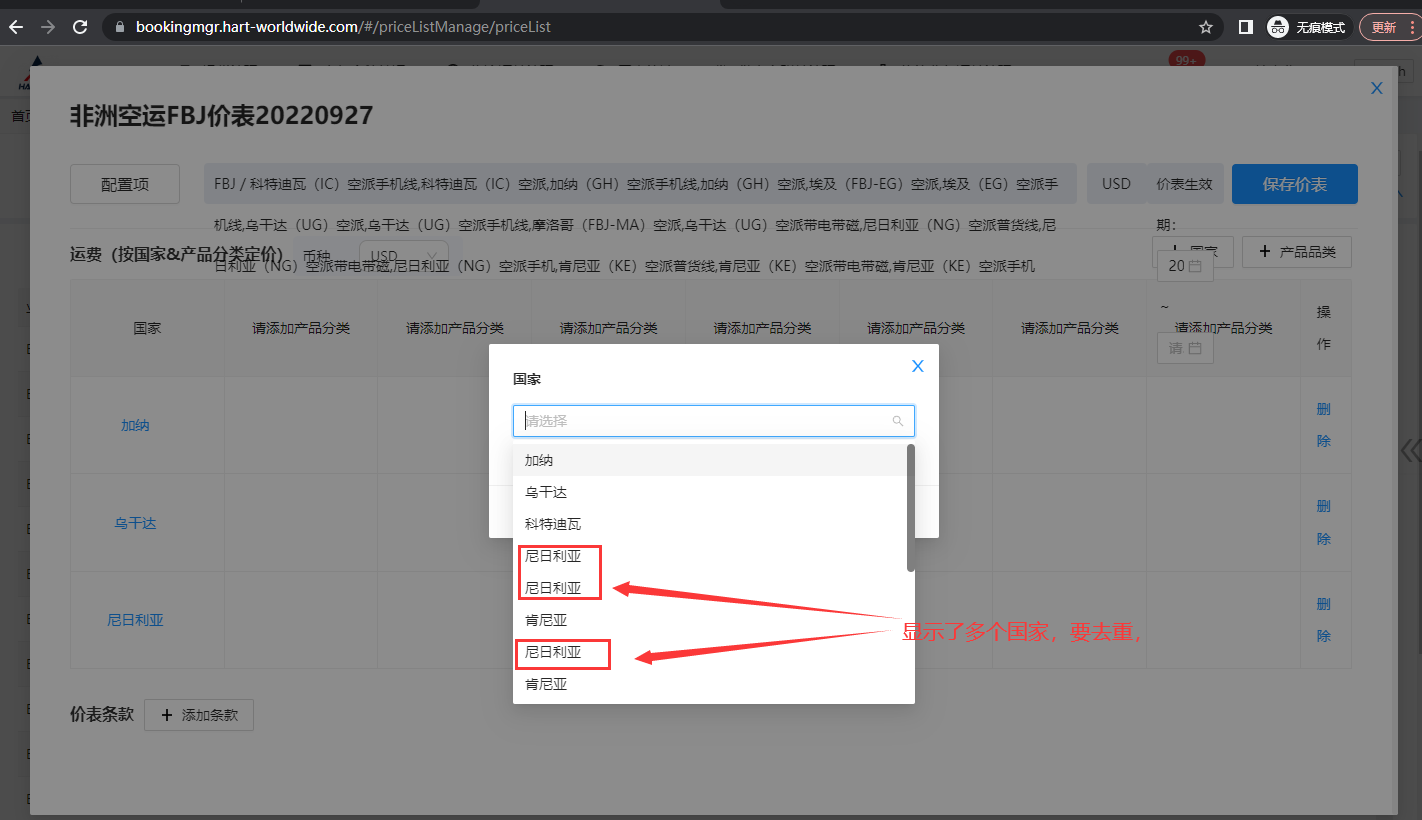The image size is (1422, 820).
Task: Close the 国家 selection dialog
Action: pos(917,366)
